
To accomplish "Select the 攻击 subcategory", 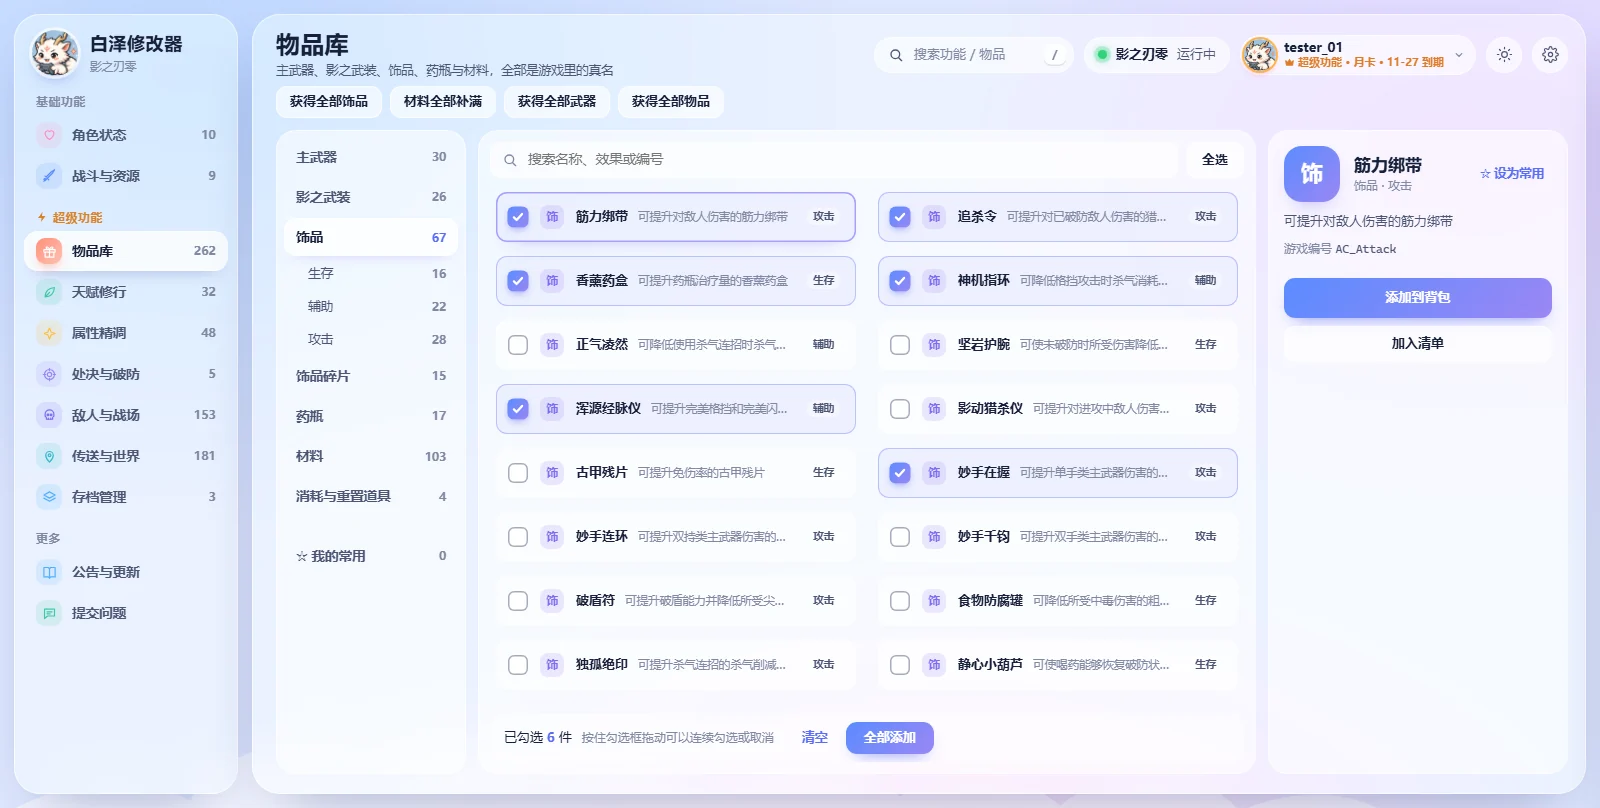I will point(371,340).
